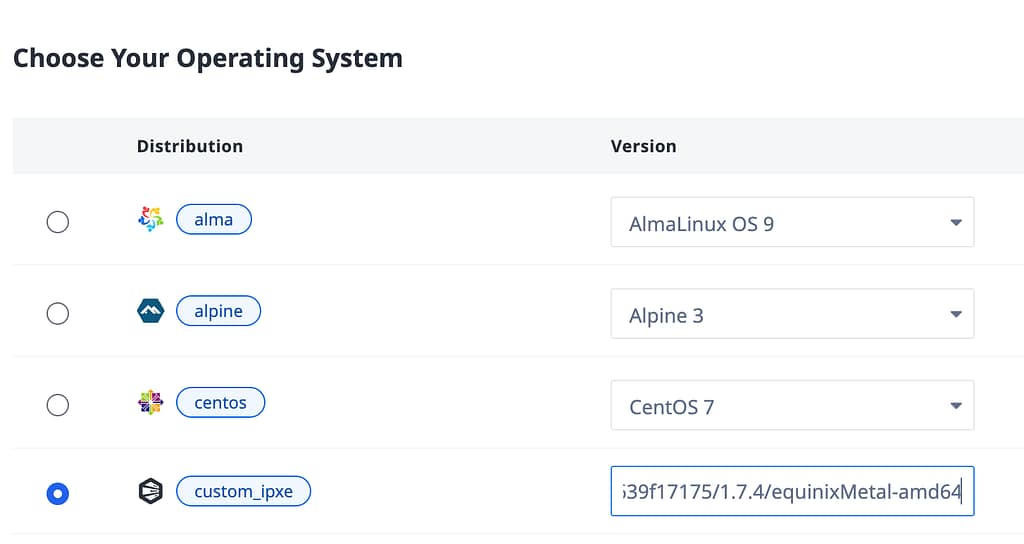This screenshot has height=544, width=1024.
Task: Click the custom iPXE hexagon icon
Action: pos(150,492)
